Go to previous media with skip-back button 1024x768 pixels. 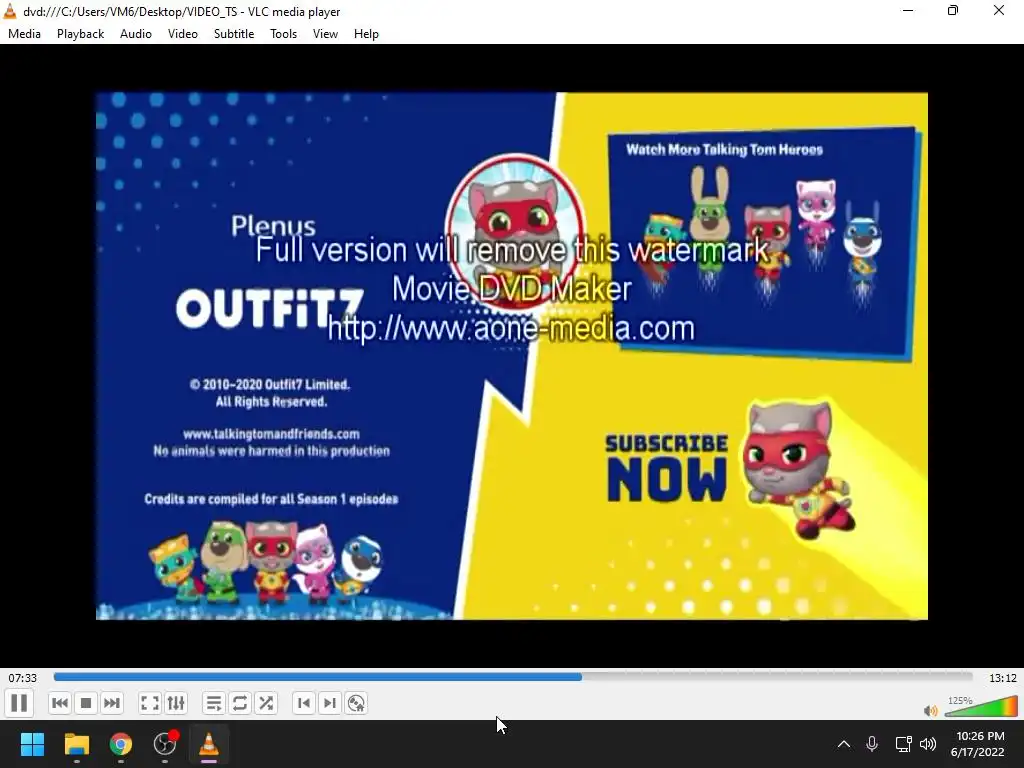coord(59,703)
